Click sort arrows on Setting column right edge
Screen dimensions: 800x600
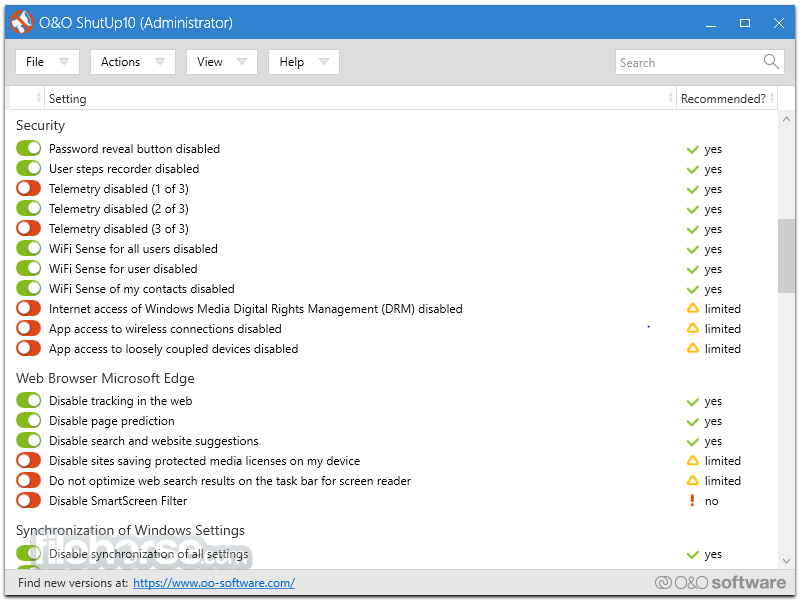point(670,98)
